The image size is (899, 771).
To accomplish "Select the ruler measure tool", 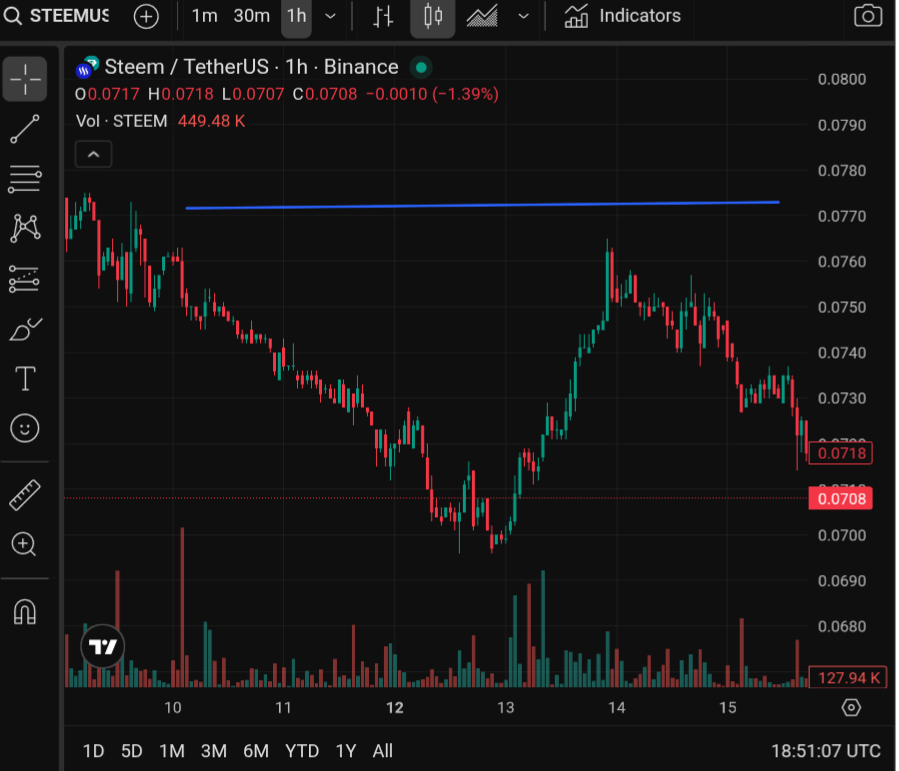I will click(25, 495).
